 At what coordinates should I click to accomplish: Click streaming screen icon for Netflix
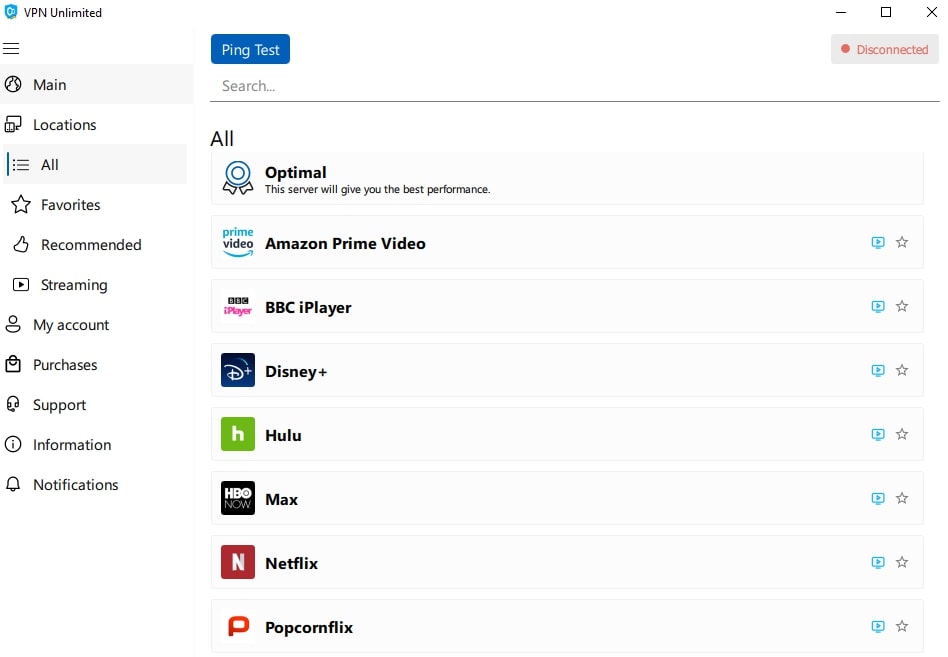878,563
